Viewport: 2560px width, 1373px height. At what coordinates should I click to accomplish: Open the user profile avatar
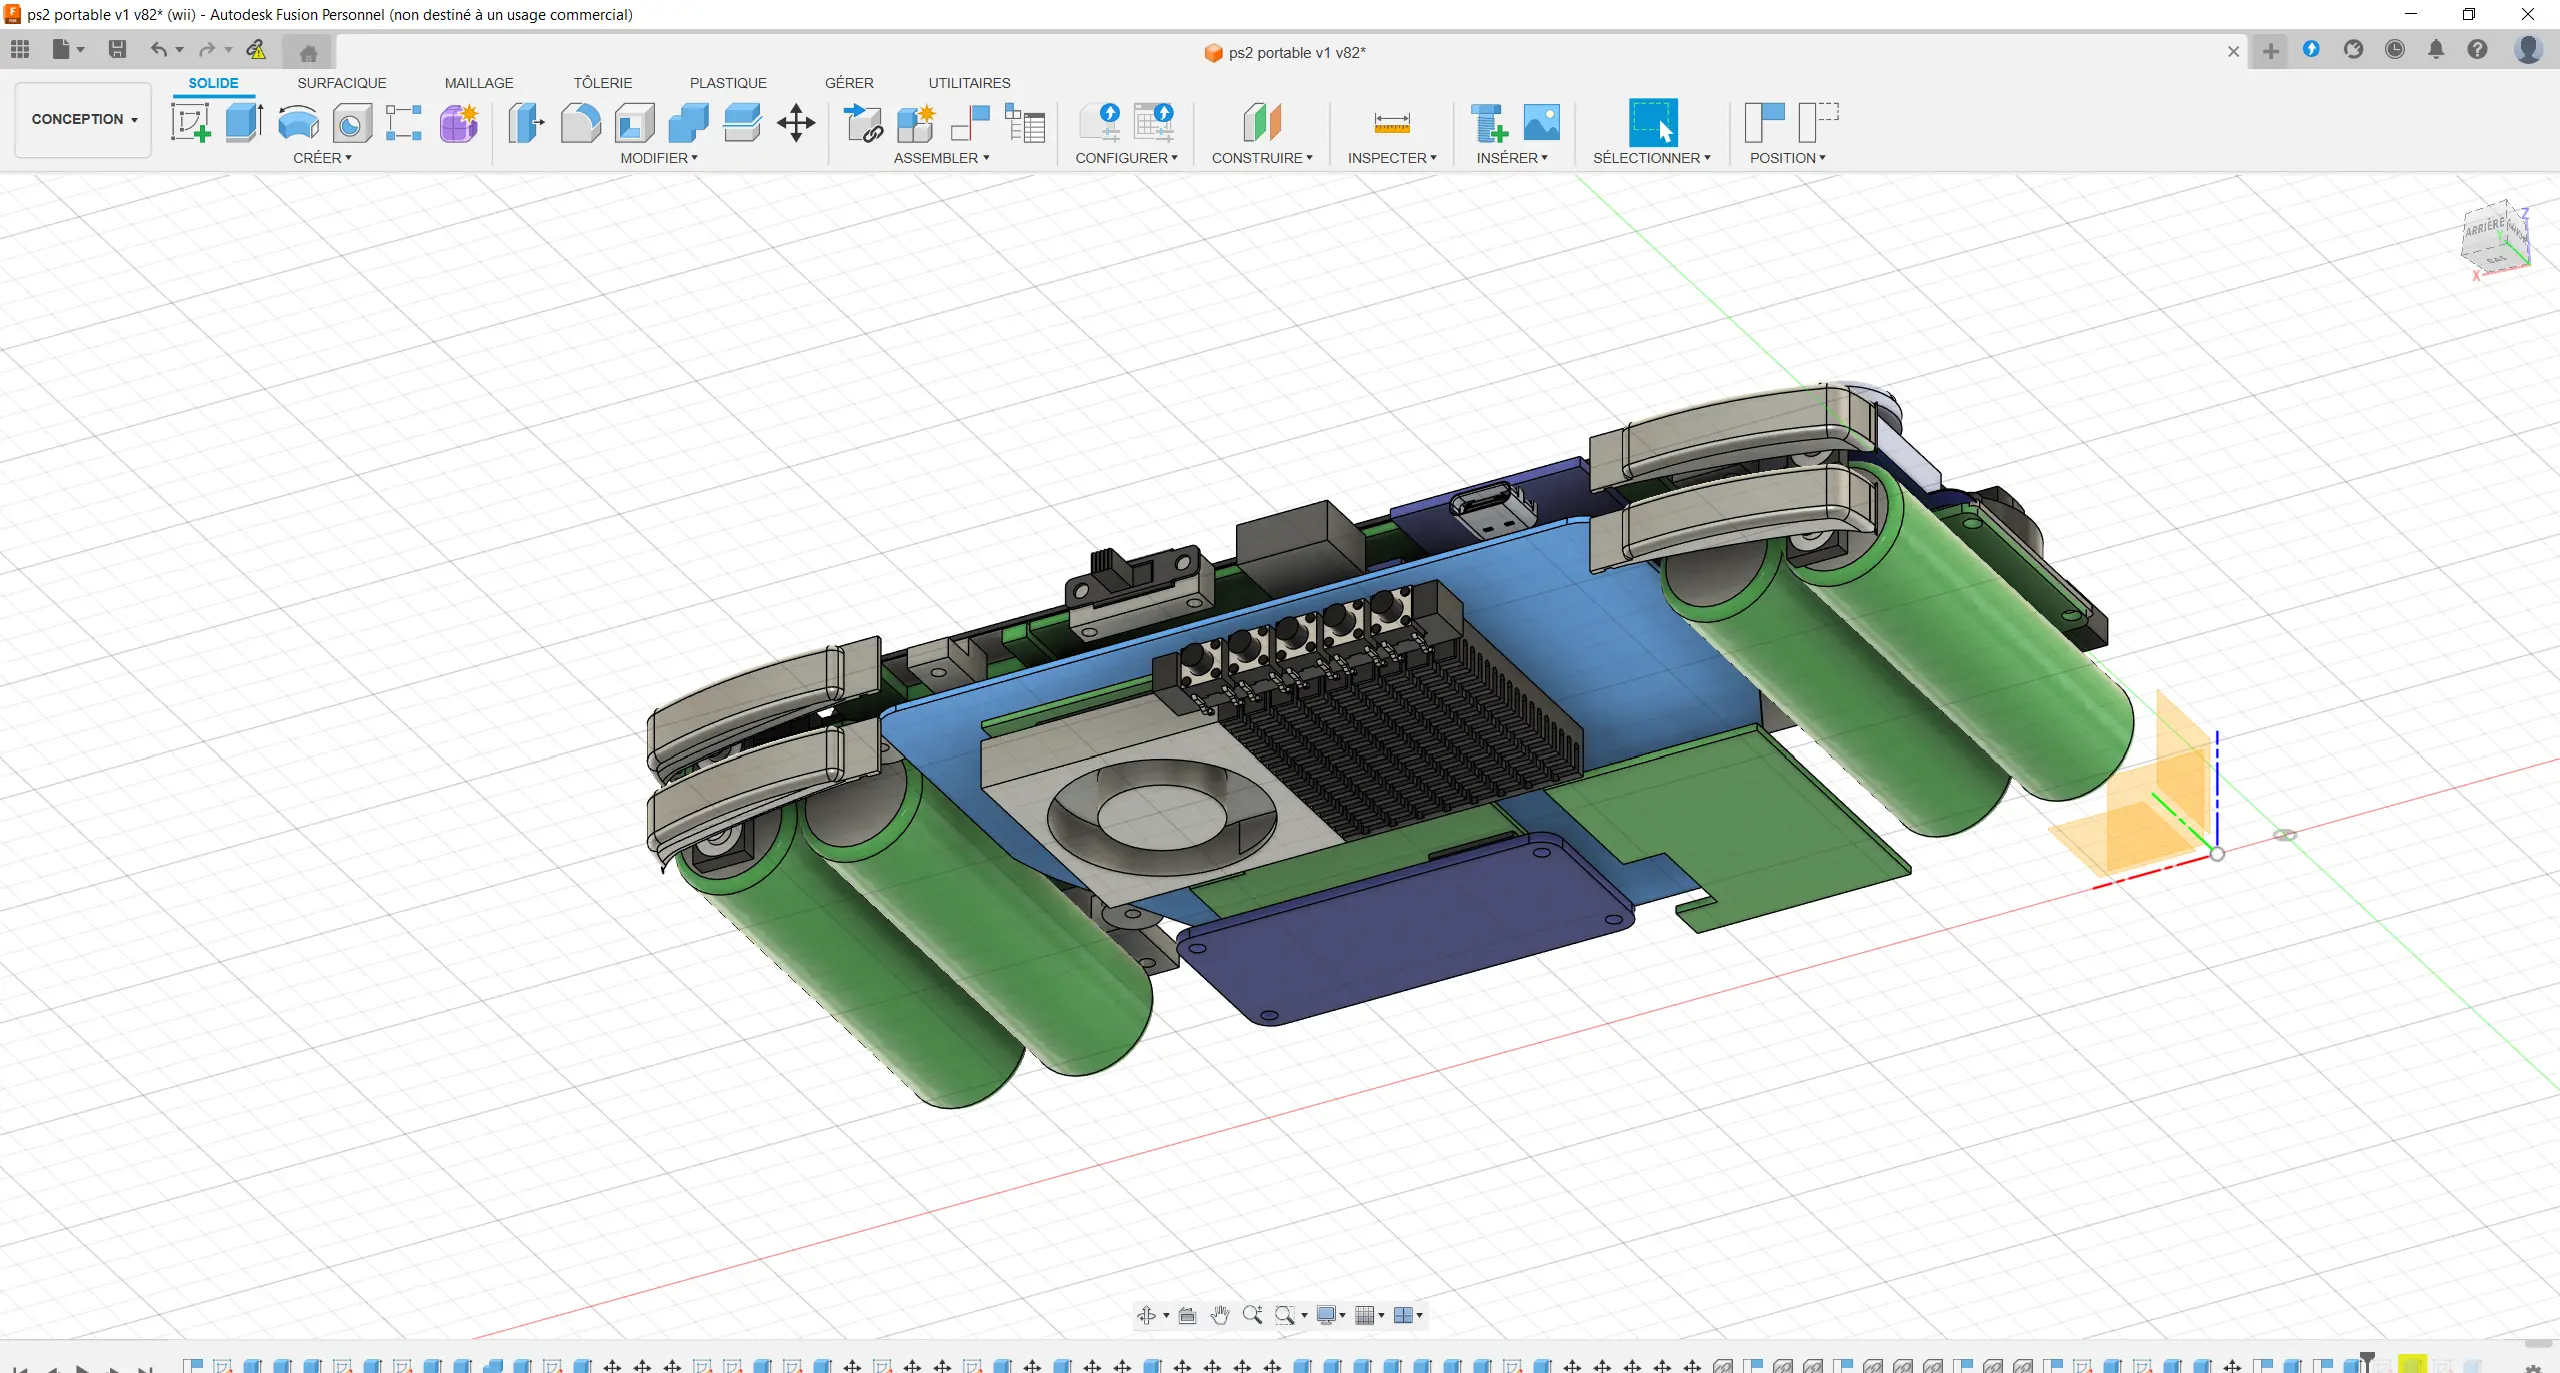pyautogui.click(x=2527, y=49)
